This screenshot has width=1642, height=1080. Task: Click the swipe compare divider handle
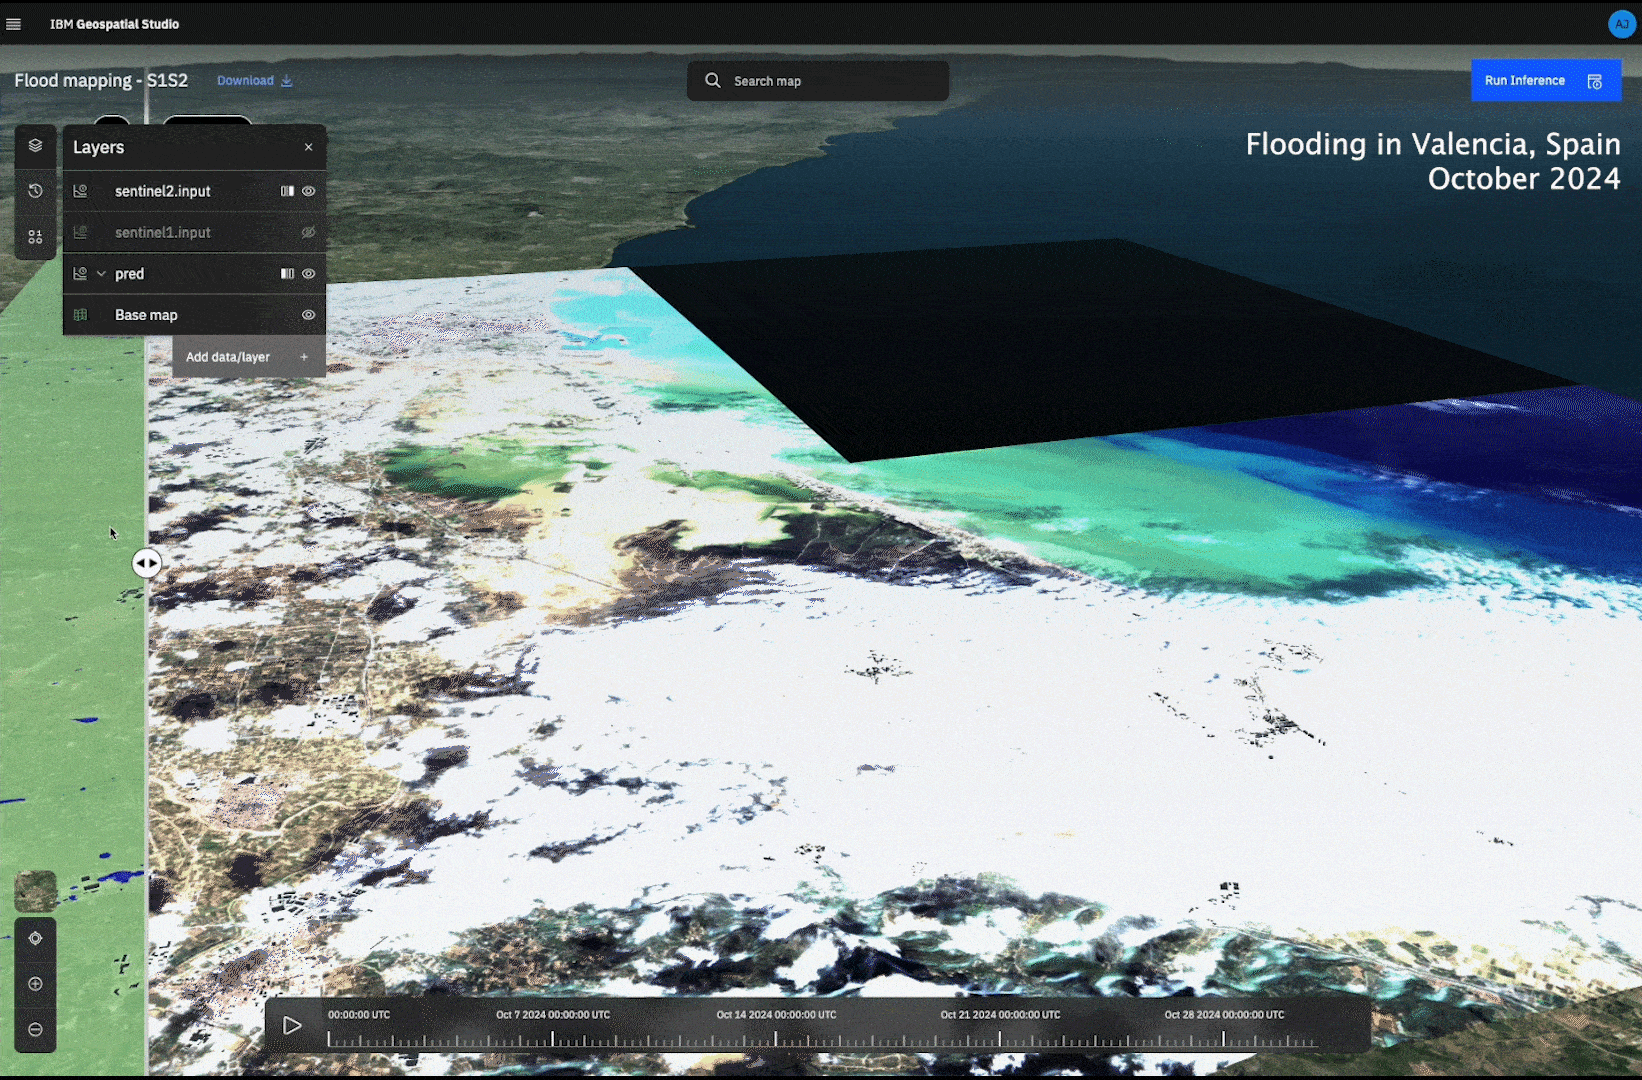147,564
